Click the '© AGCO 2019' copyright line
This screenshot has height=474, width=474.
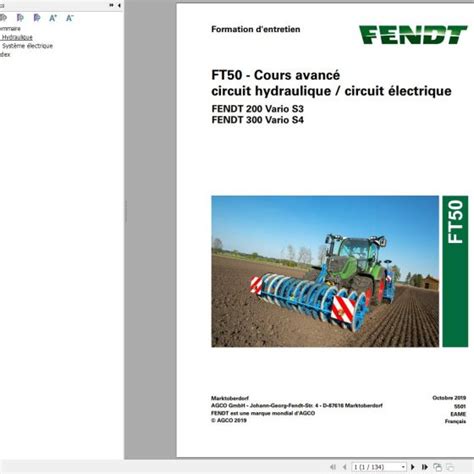[x=229, y=420]
